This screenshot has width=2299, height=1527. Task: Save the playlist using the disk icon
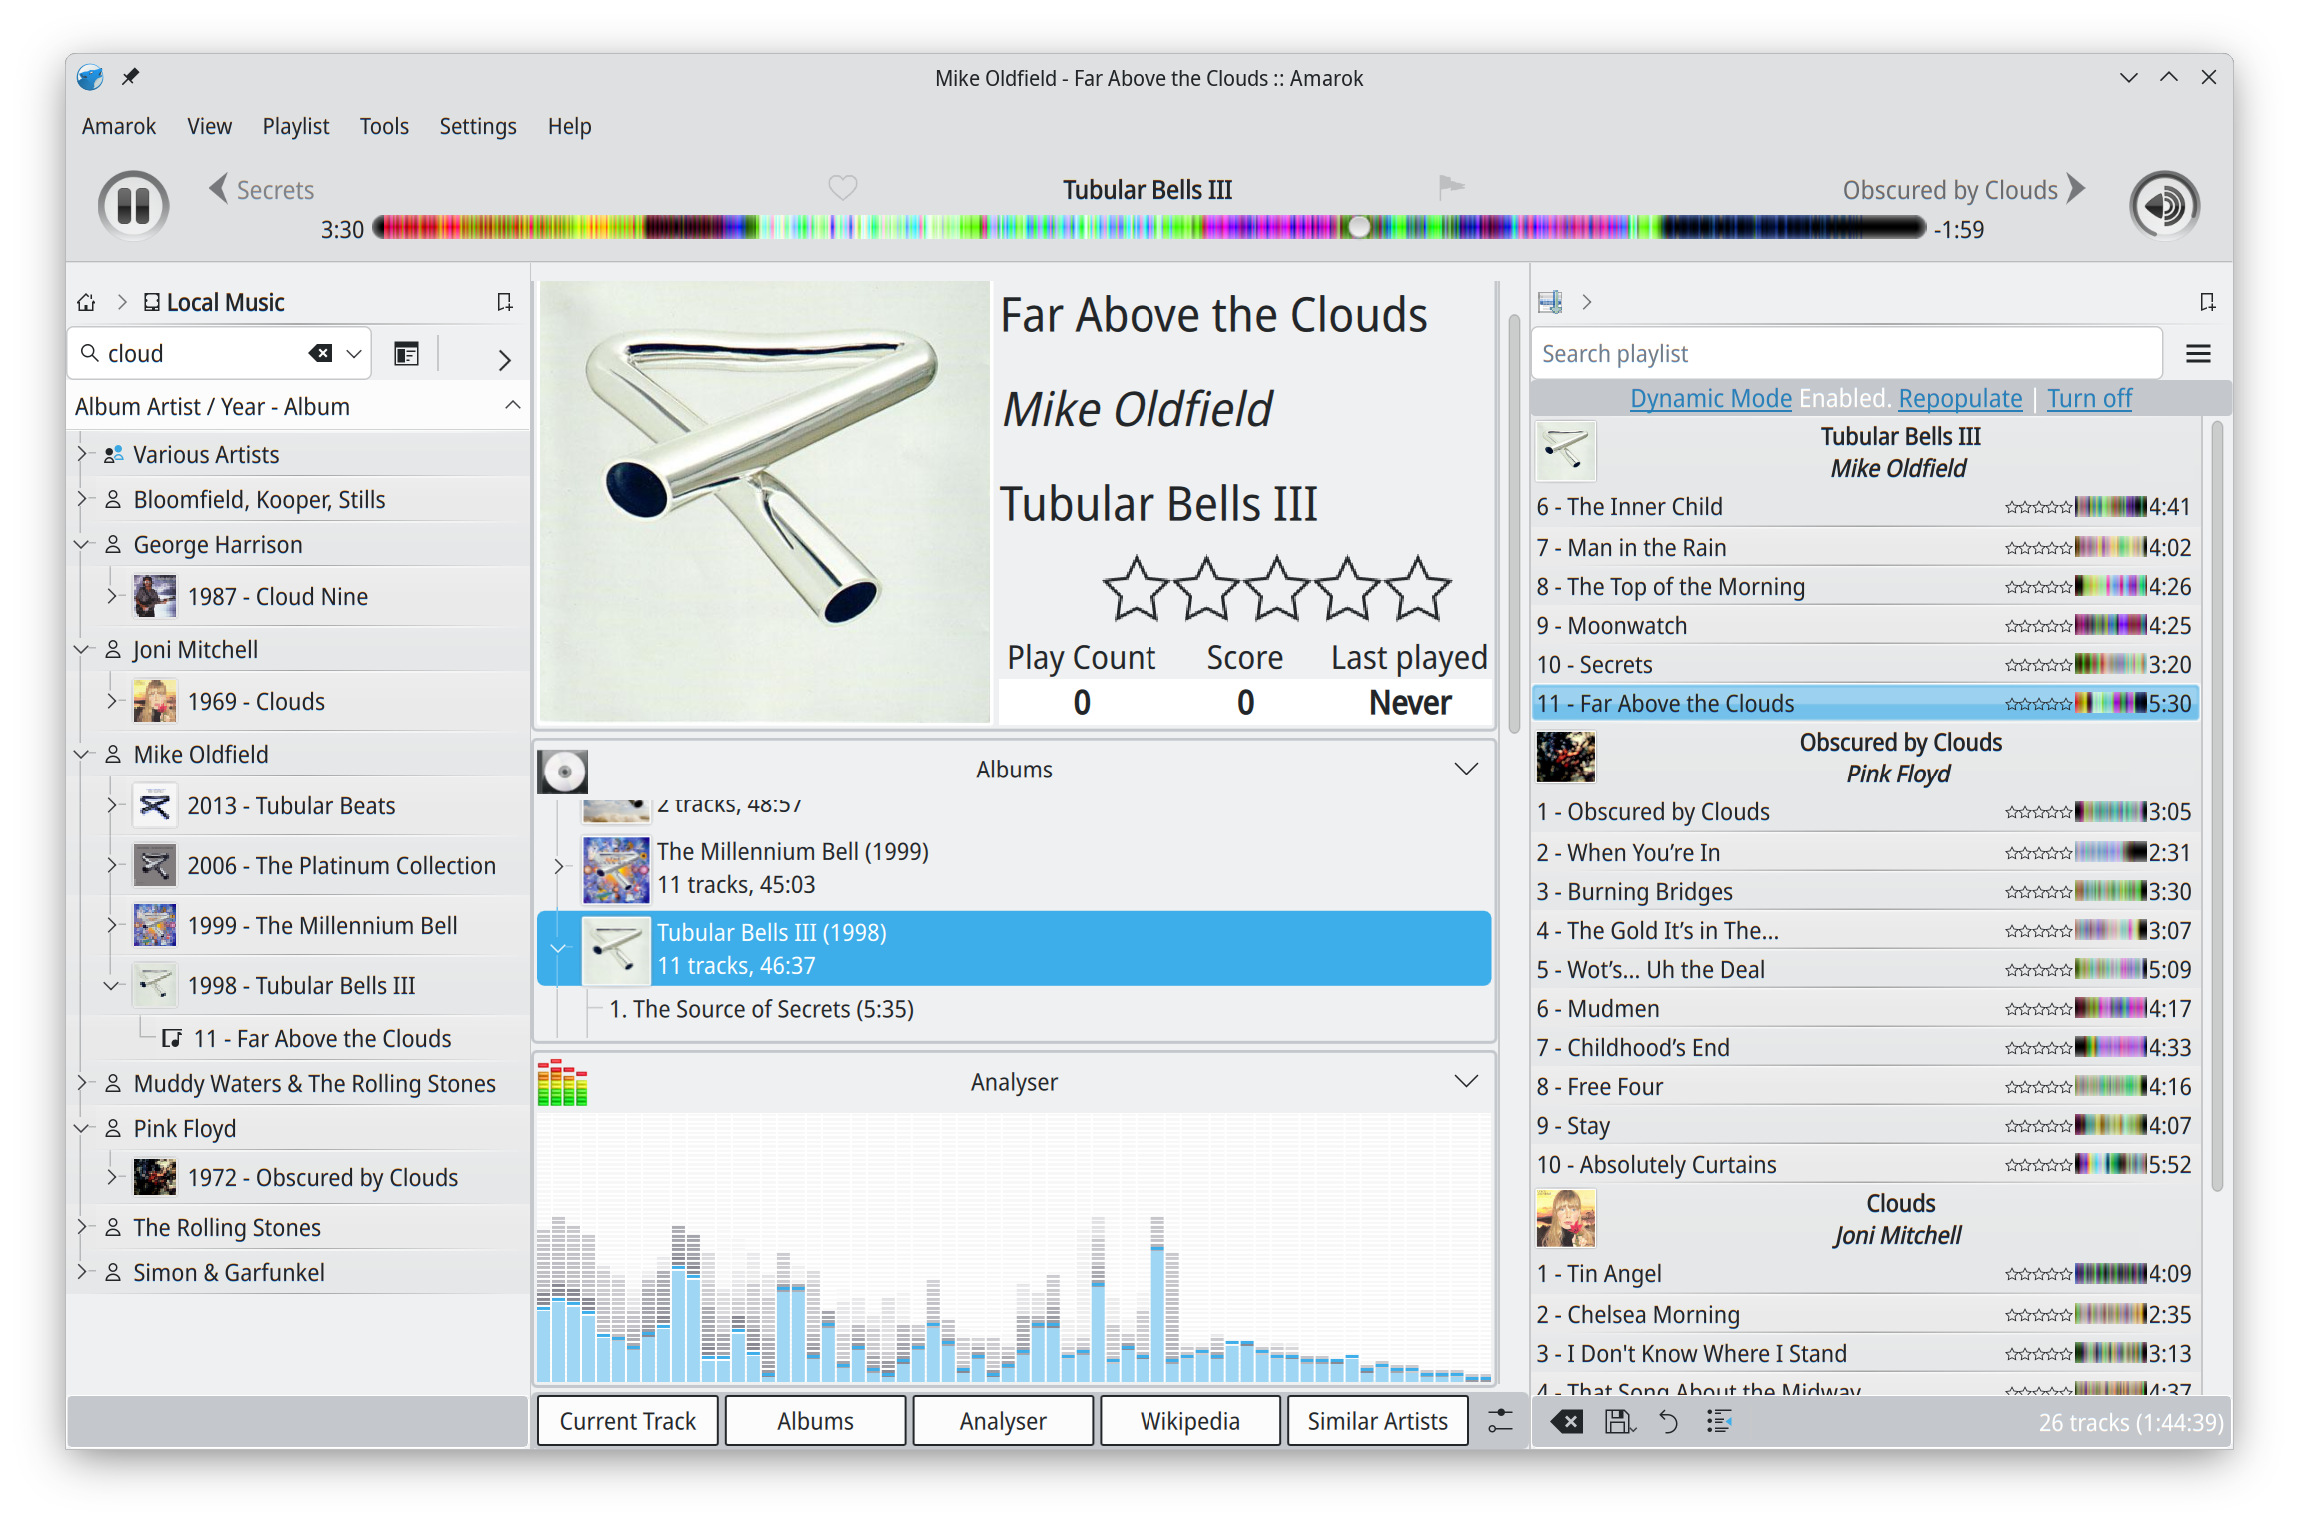pyautogui.click(x=1619, y=1421)
